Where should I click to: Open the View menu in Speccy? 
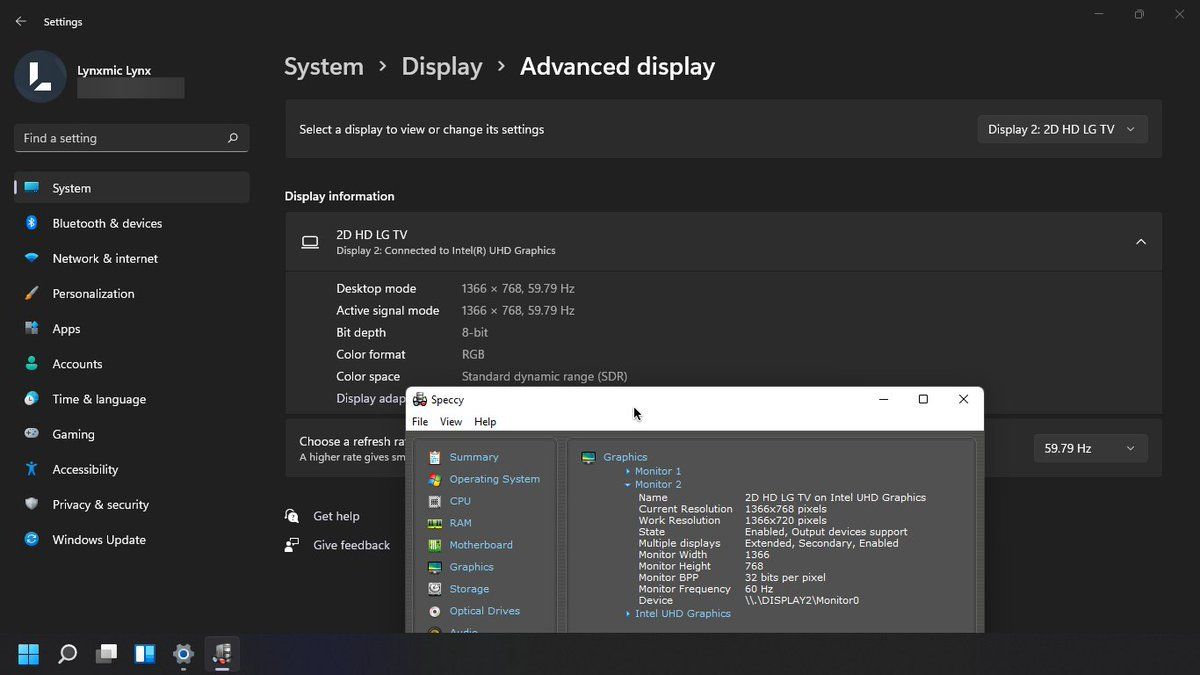click(451, 422)
